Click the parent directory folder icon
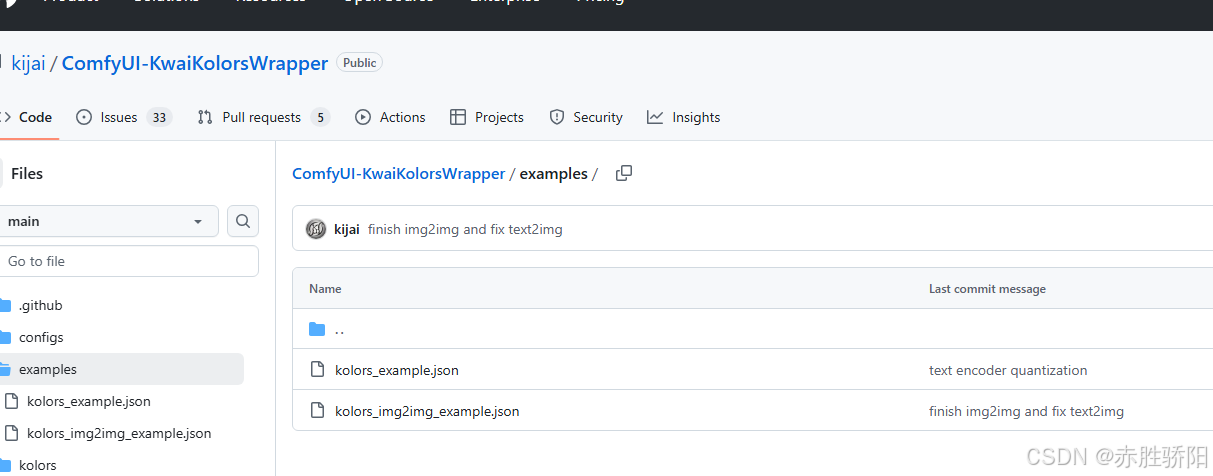The height and width of the screenshot is (476, 1213). click(x=317, y=329)
